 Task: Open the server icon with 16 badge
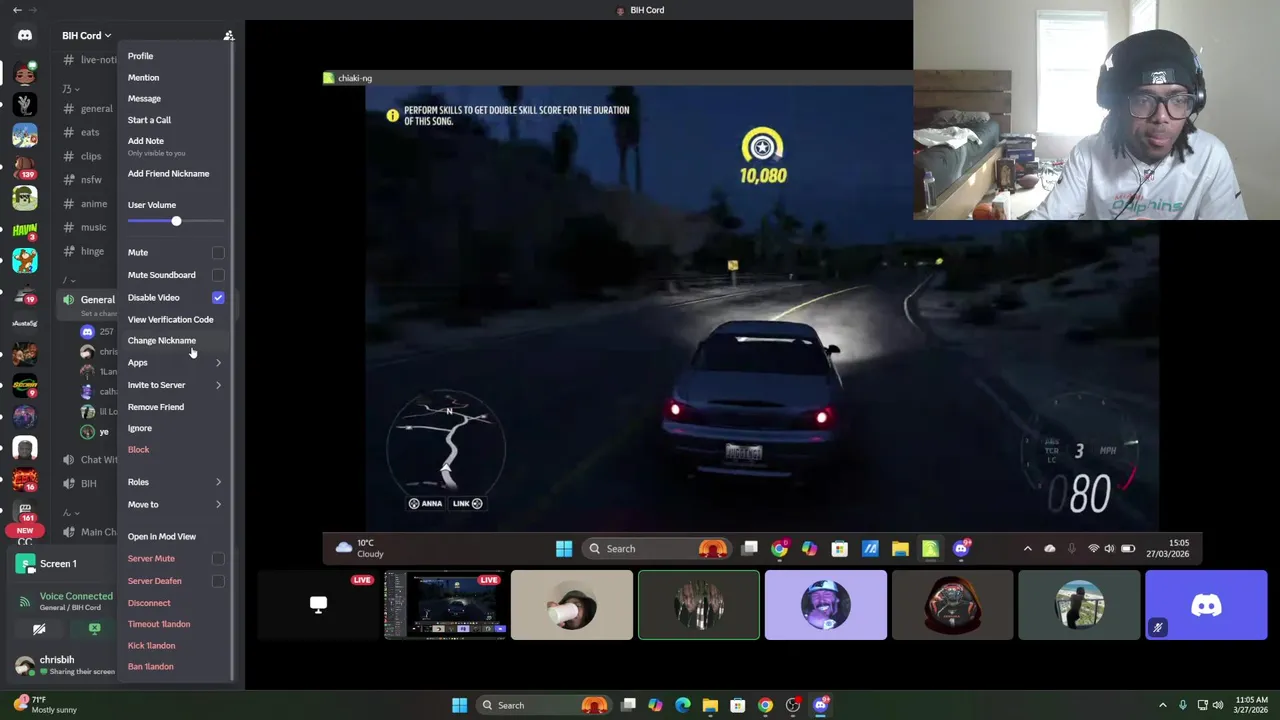pos(25,480)
